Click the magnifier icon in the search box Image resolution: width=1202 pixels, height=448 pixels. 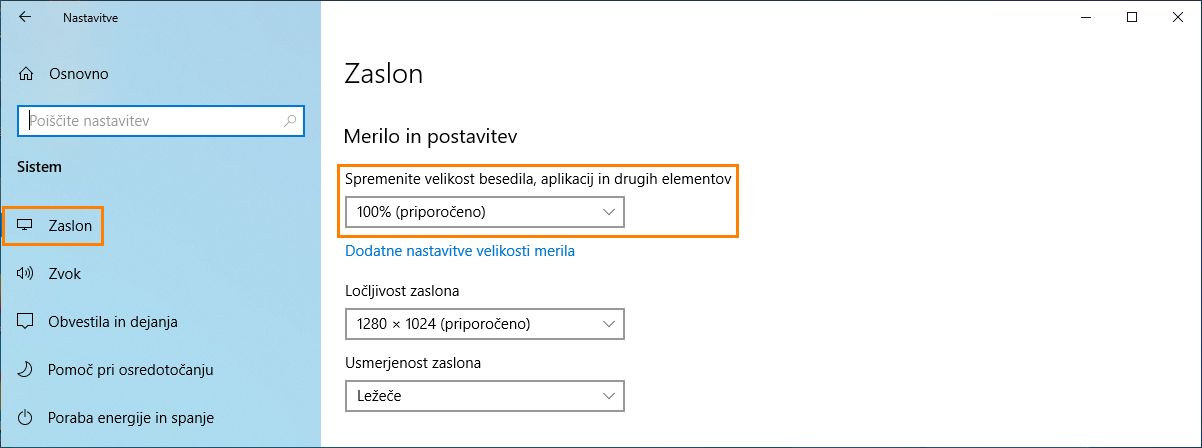point(290,120)
